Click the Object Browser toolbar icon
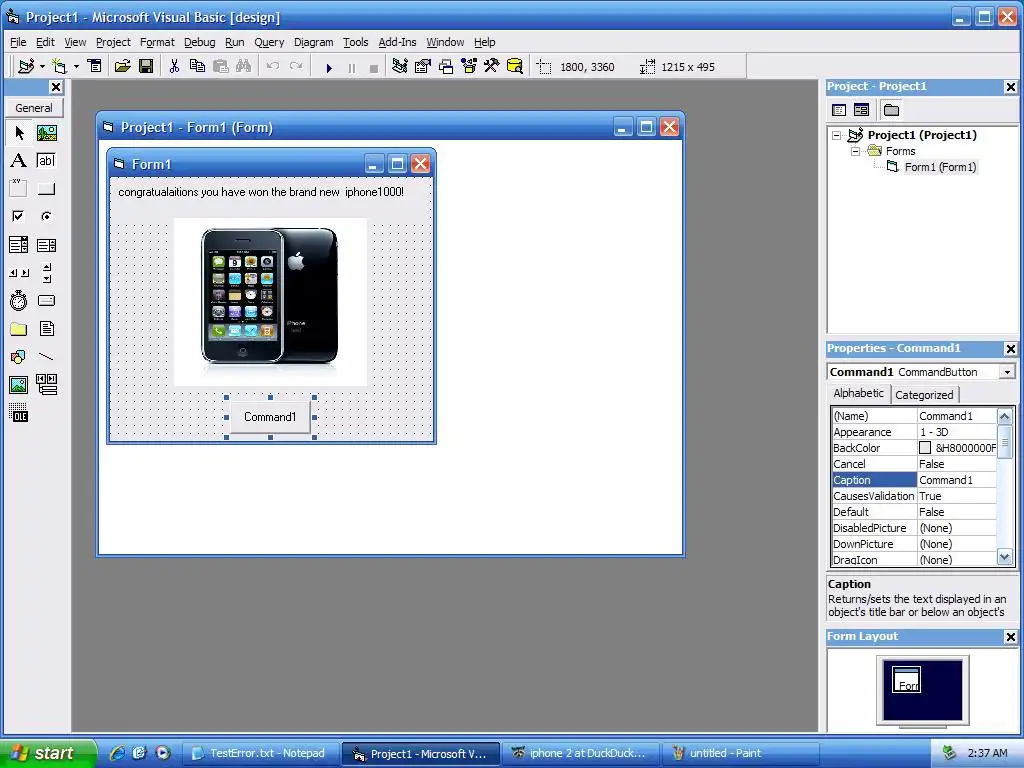The width and height of the screenshot is (1024, 768). (x=469, y=67)
